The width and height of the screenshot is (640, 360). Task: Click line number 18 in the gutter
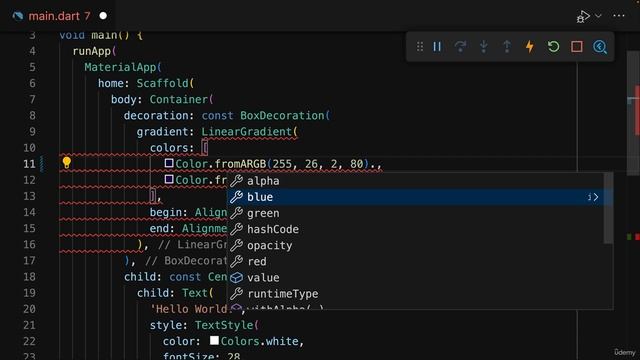click(29, 277)
